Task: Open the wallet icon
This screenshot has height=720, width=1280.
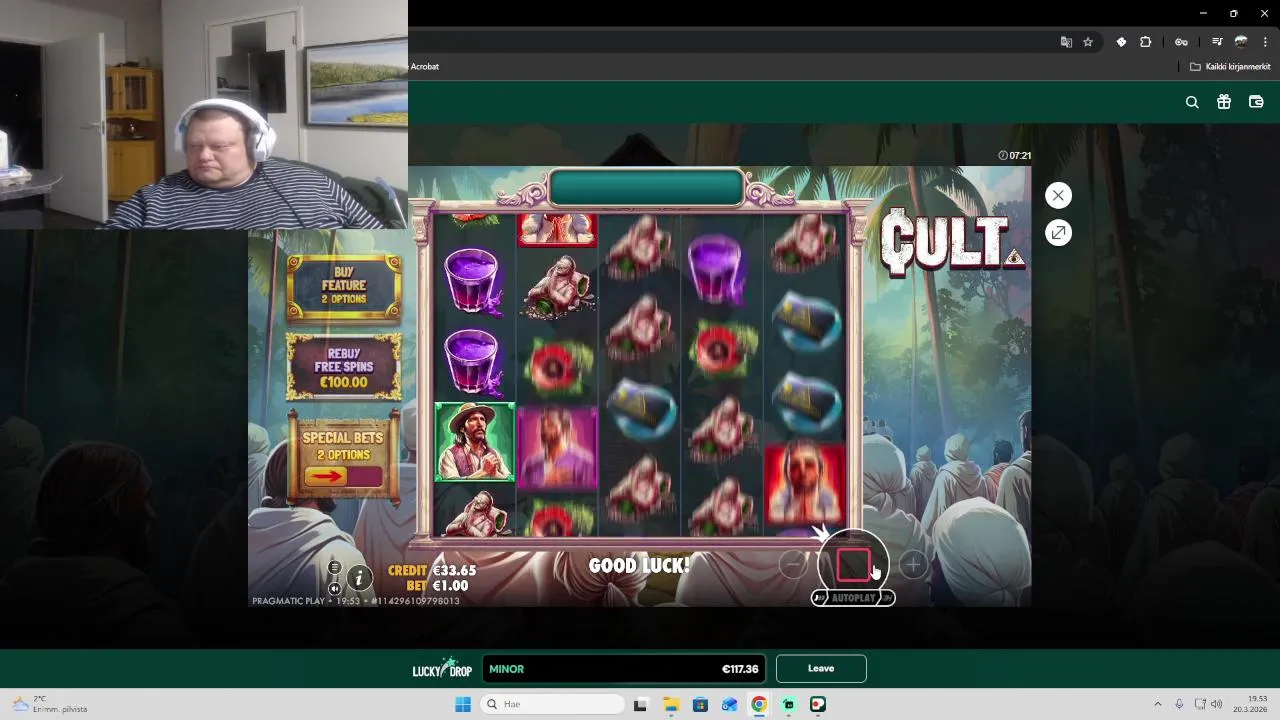Action: (1256, 102)
